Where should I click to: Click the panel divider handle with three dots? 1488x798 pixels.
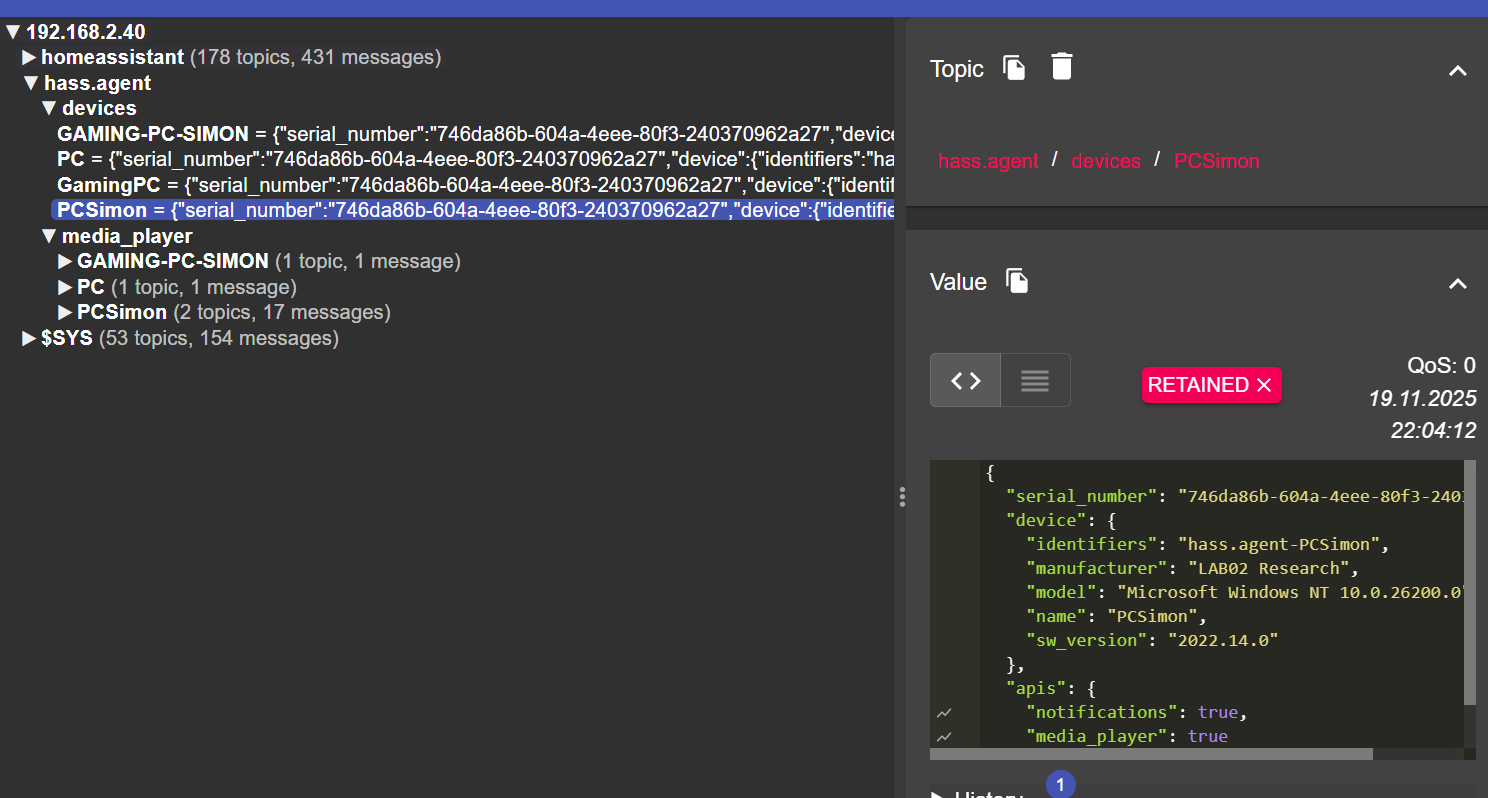(902, 497)
